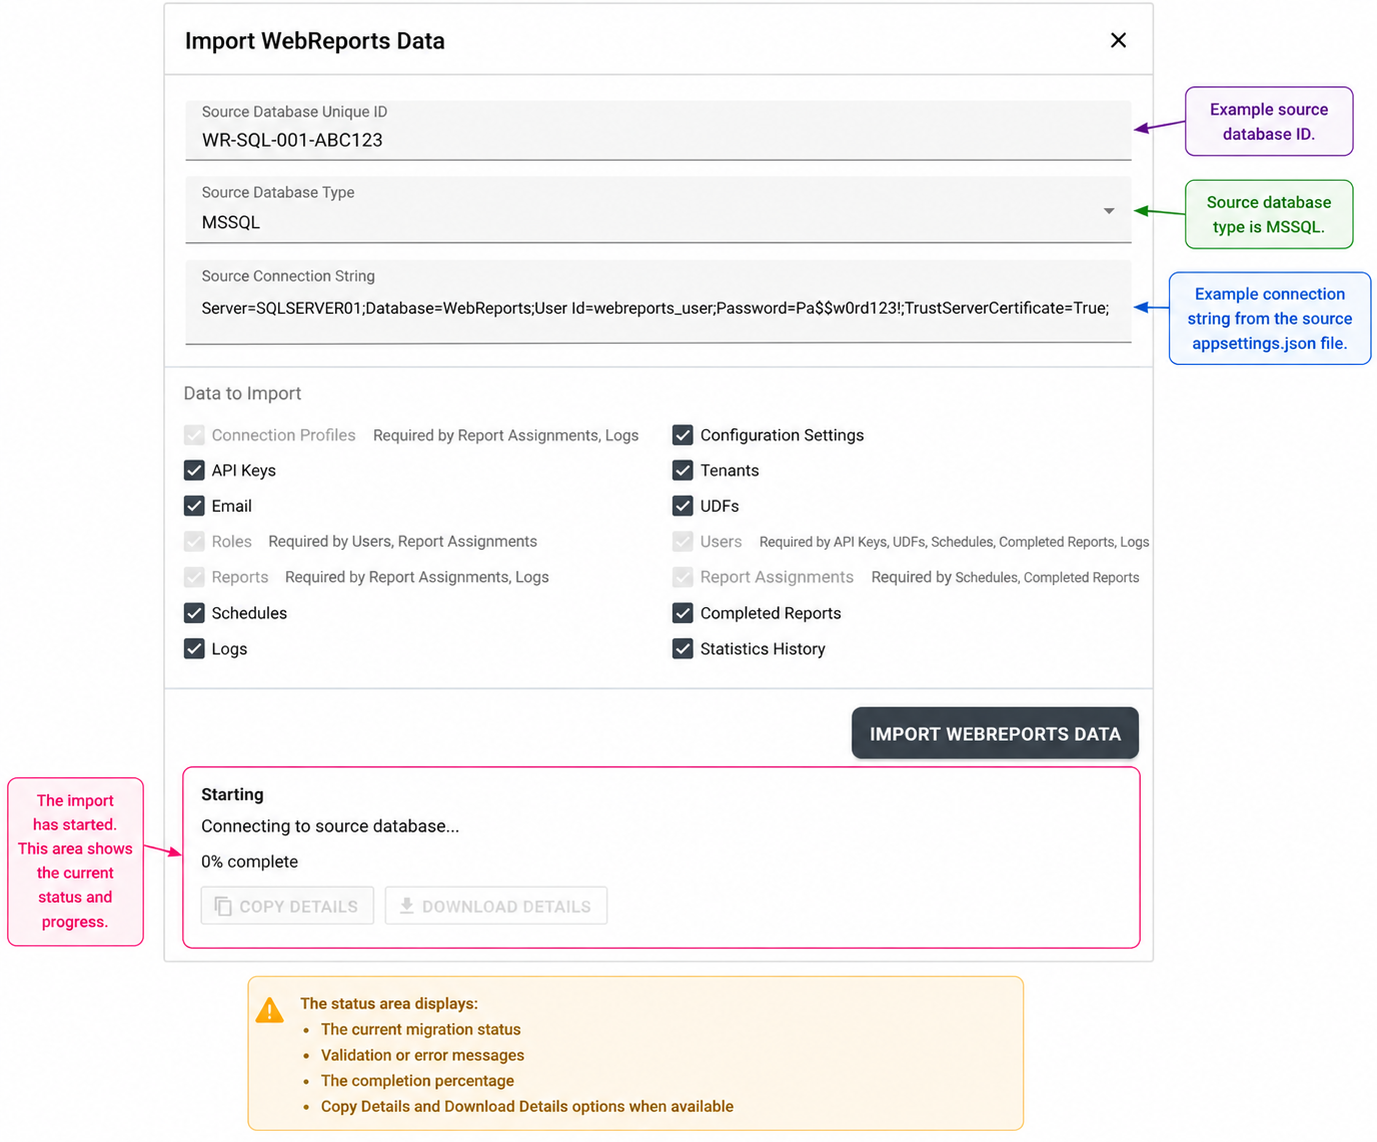Toggle the Tenants checkbox

click(x=683, y=470)
